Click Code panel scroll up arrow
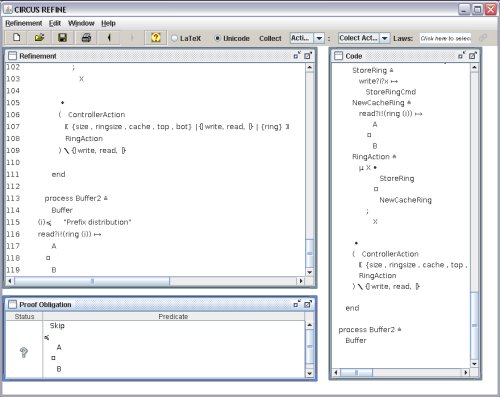 tap(474, 67)
